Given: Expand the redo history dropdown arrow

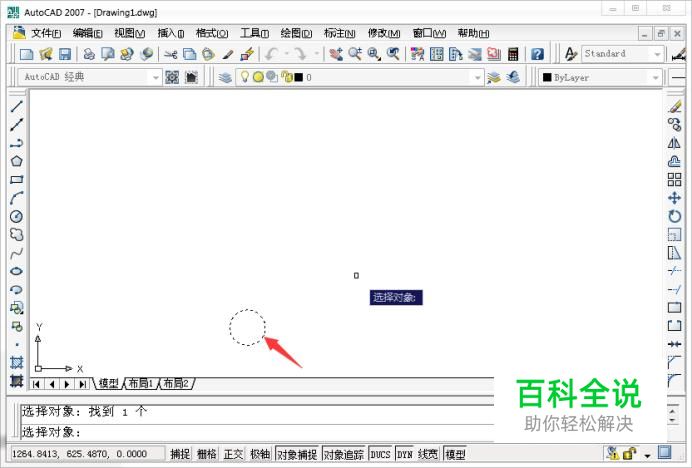Looking at the screenshot, I should 317,54.
